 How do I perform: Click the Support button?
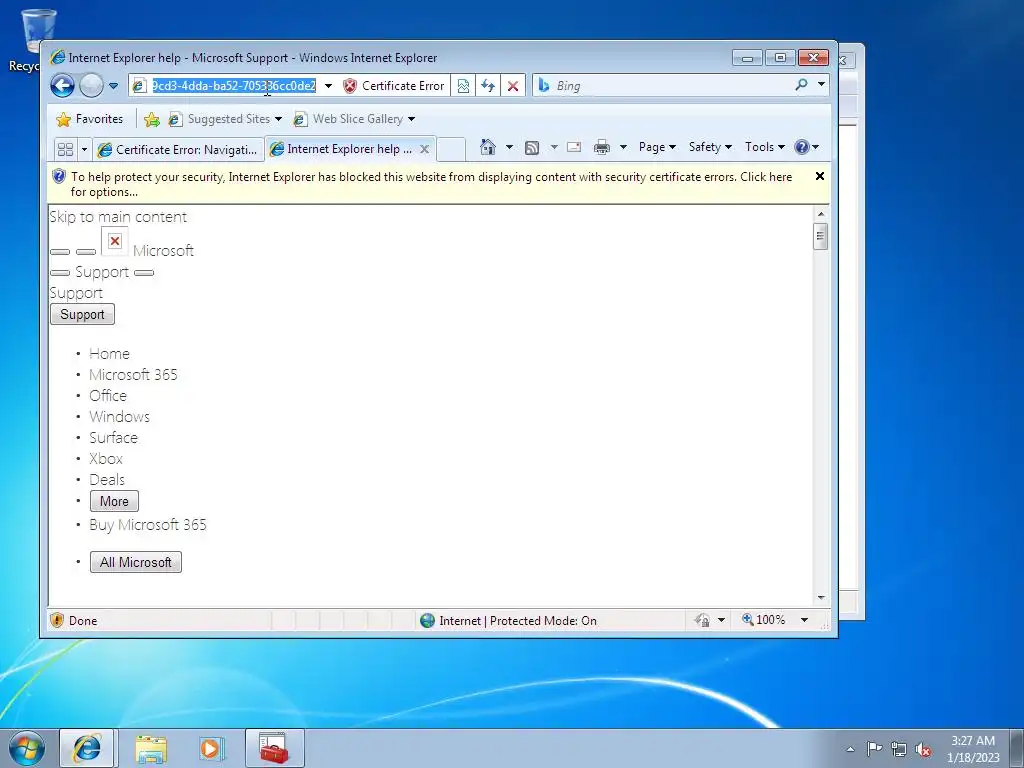coord(82,314)
